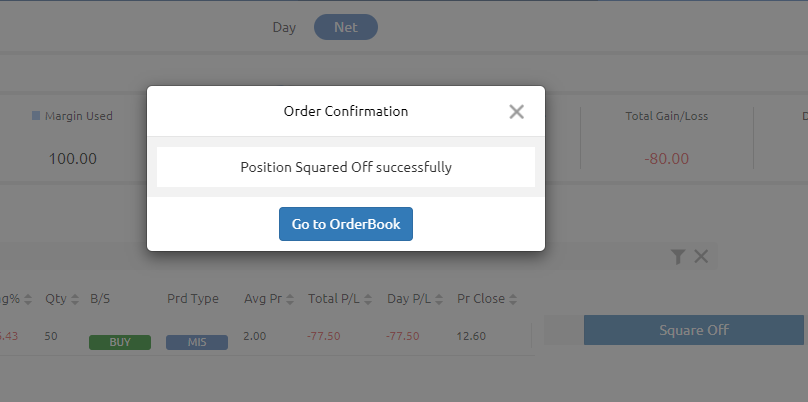
Task: Sort by Pr Close column arrows
Action: pyautogui.click(x=513, y=299)
